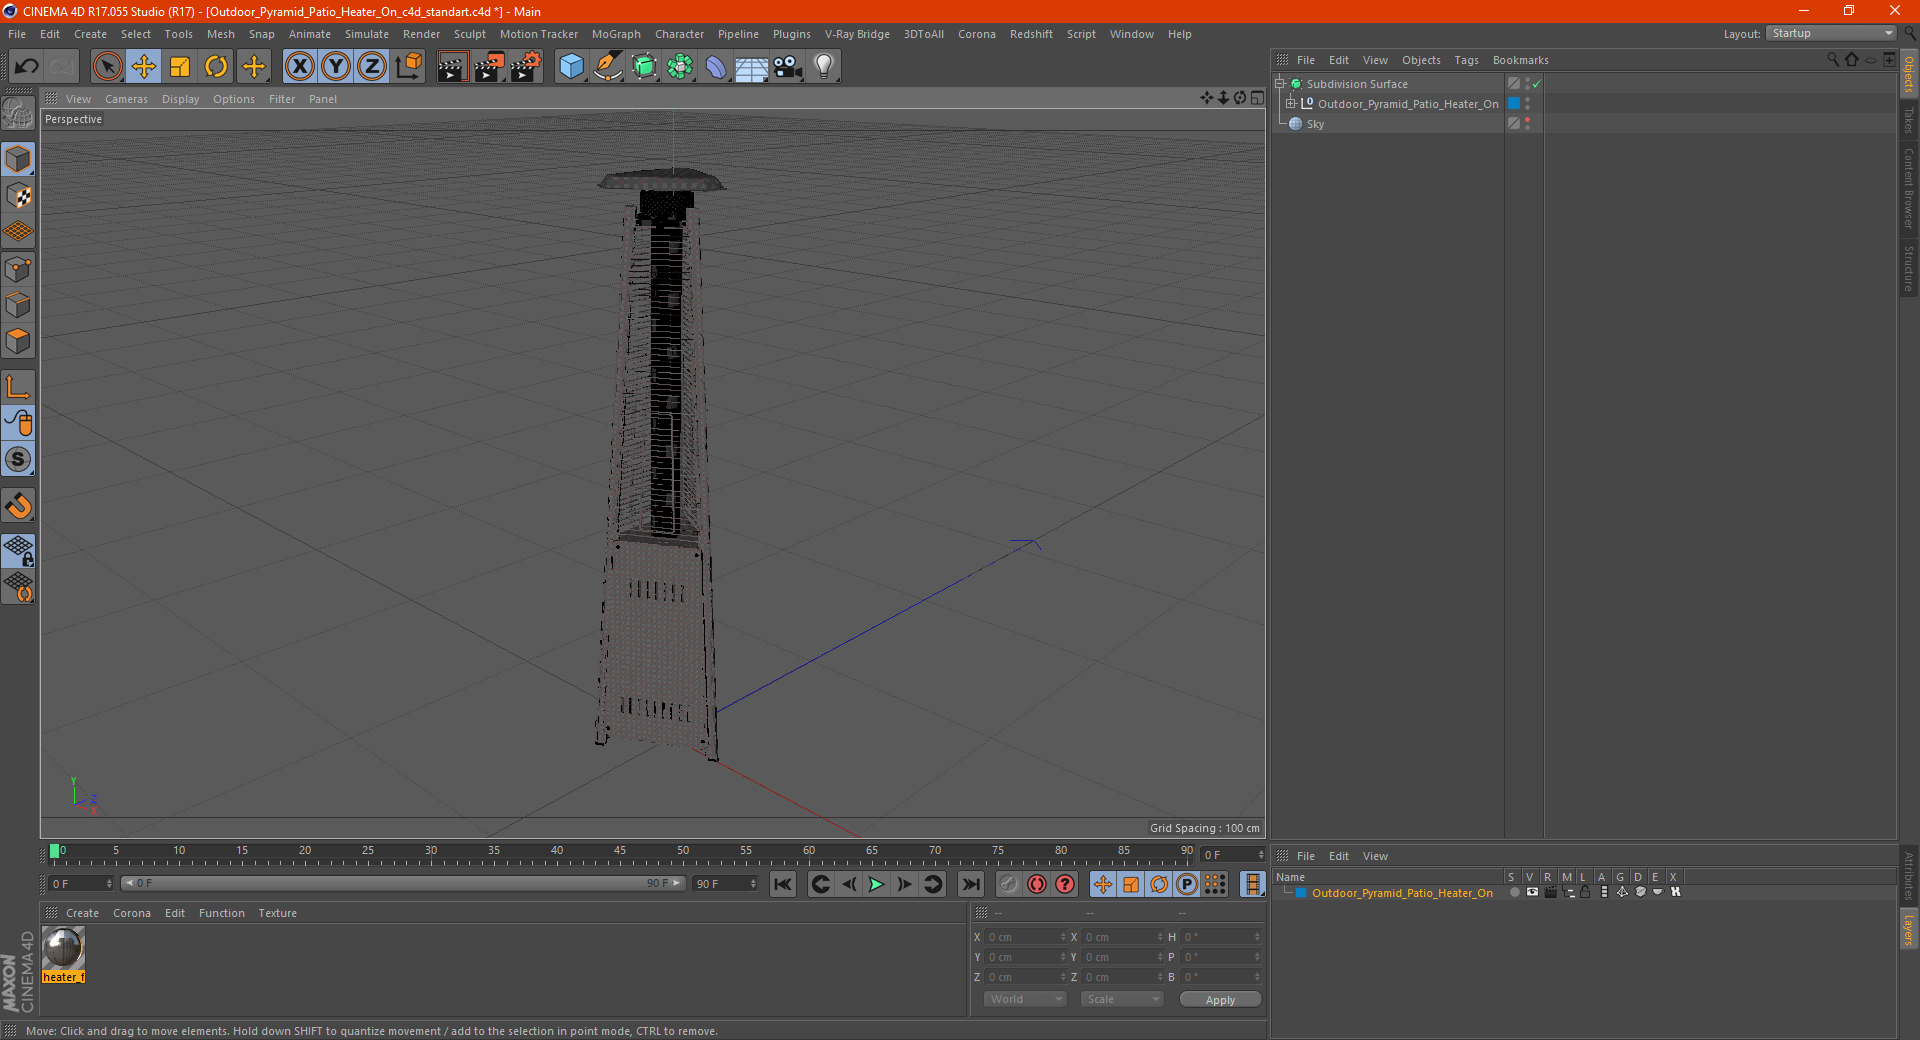Image resolution: width=1920 pixels, height=1040 pixels.
Task: Enable the Axis mode tool
Action: pos(18,387)
